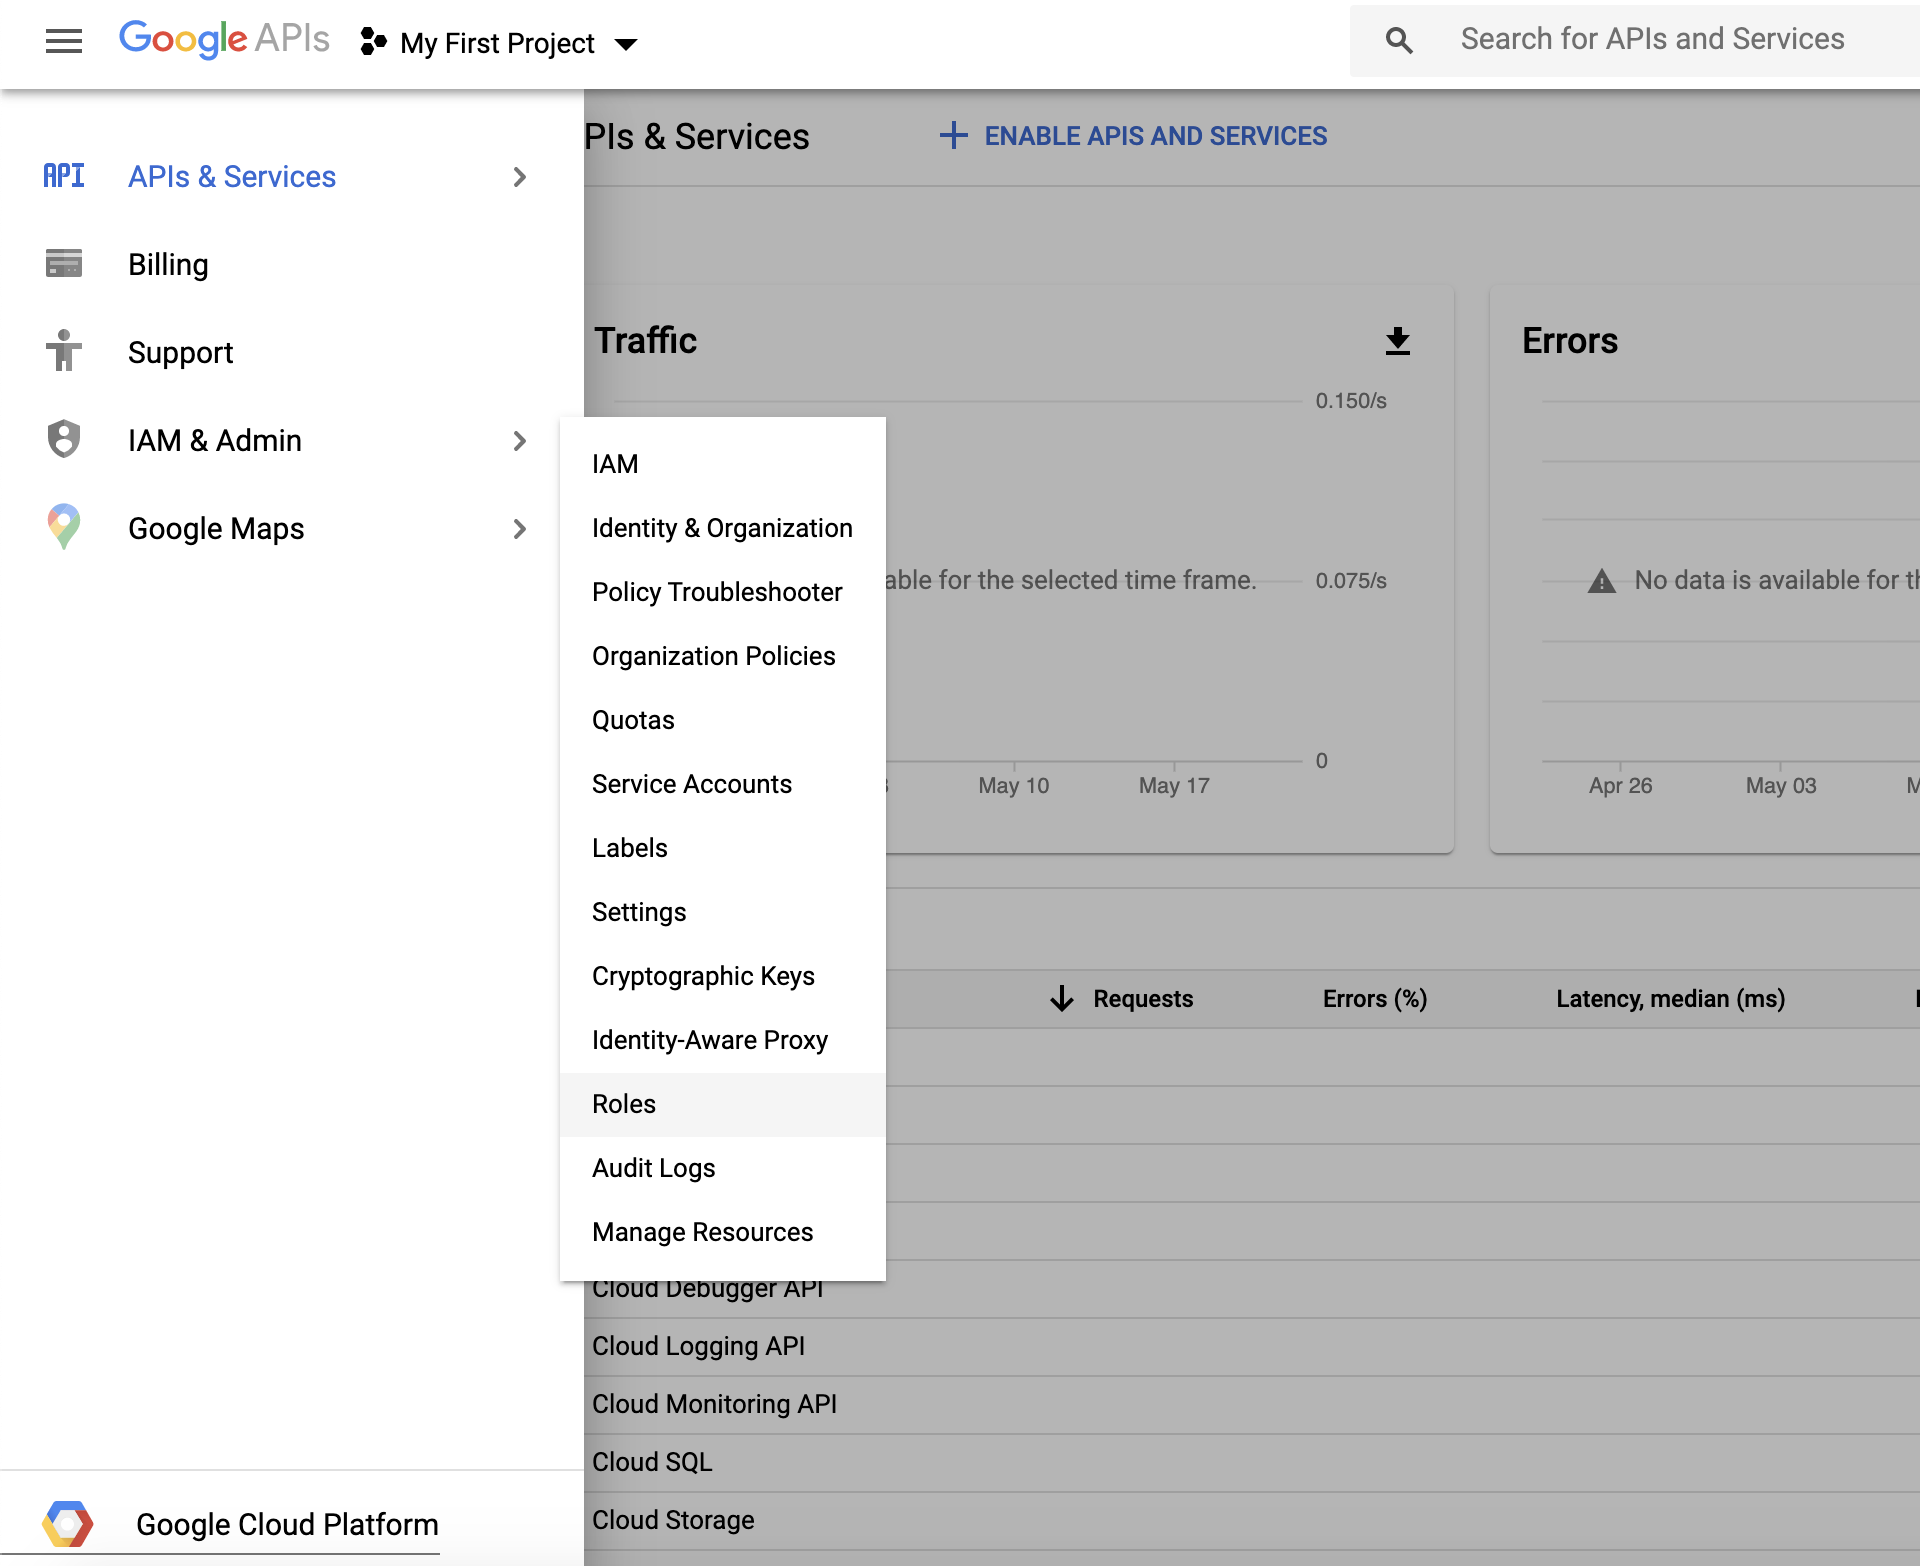Expand the Google Maps submenu chevron
This screenshot has width=1920, height=1566.
tap(519, 529)
